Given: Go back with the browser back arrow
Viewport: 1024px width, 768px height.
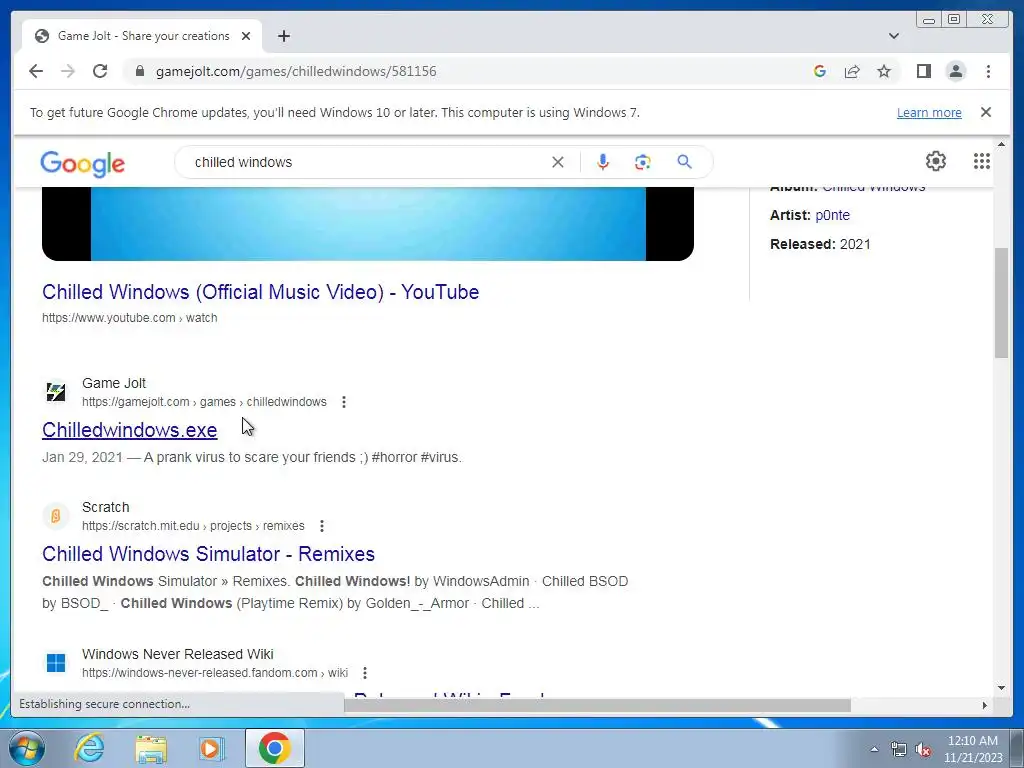Looking at the screenshot, I should 36,71.
